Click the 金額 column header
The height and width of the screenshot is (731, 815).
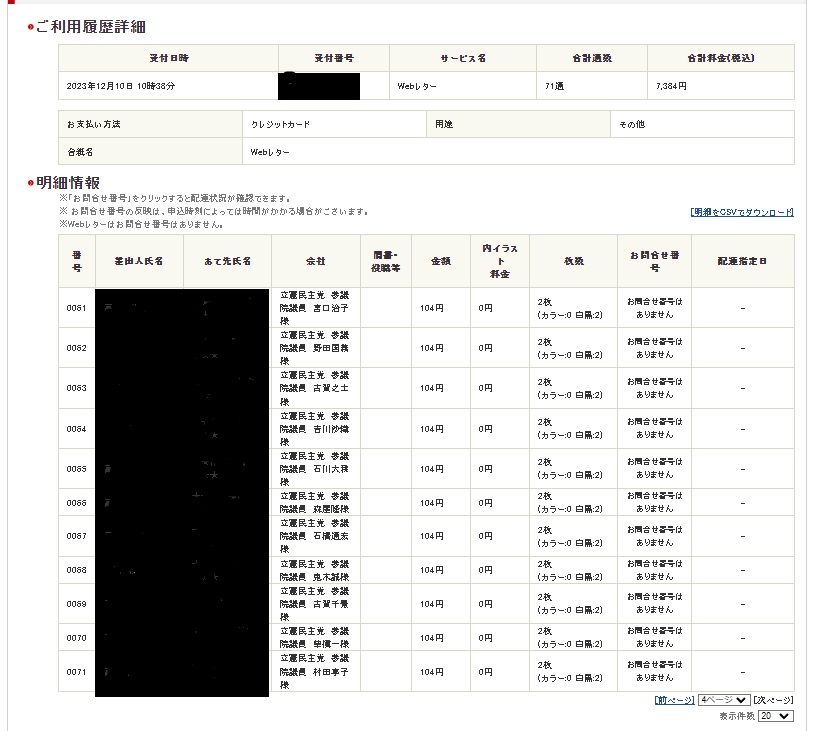[x=440, y=261]
